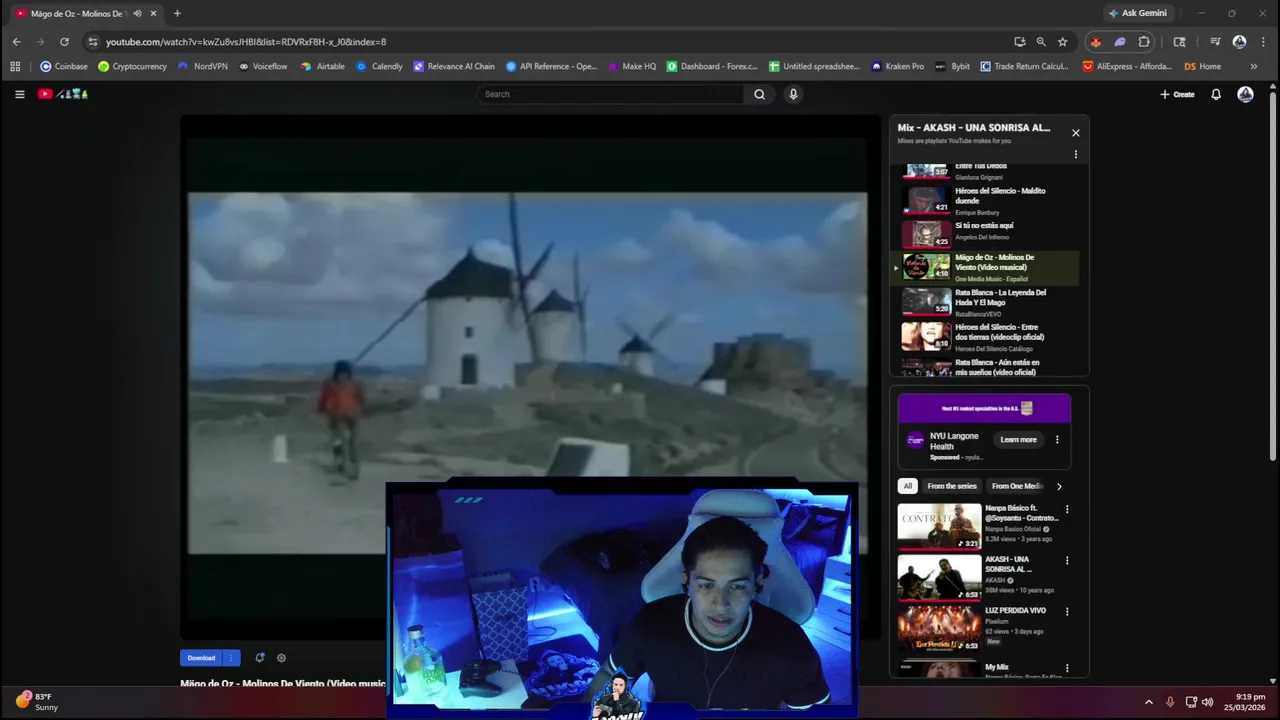Screen dimensions: 1280x720
Task: Open the gear settings icon below video
Action: tap(282, 658)
